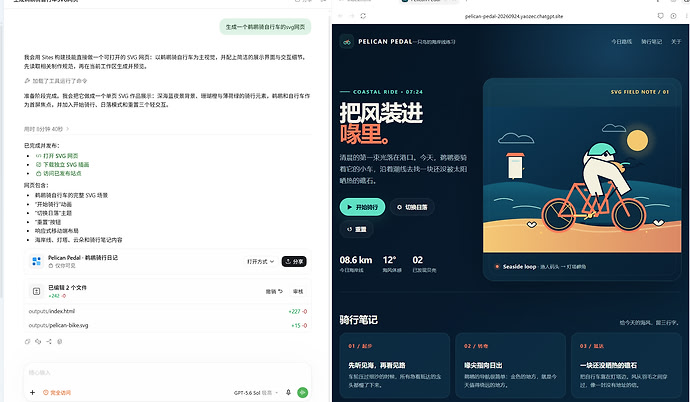Click the 02 collected-items stat on the webpage

tap(424, 263)
